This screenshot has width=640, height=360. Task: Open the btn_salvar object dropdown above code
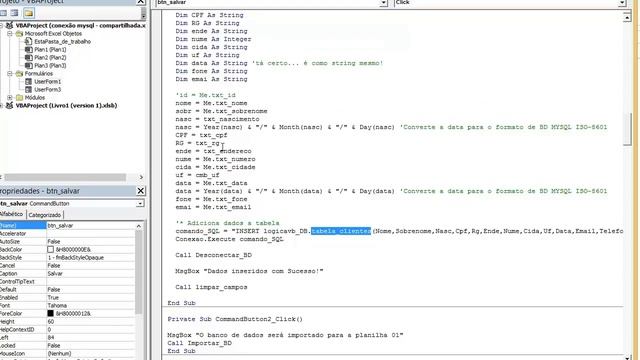383,3
